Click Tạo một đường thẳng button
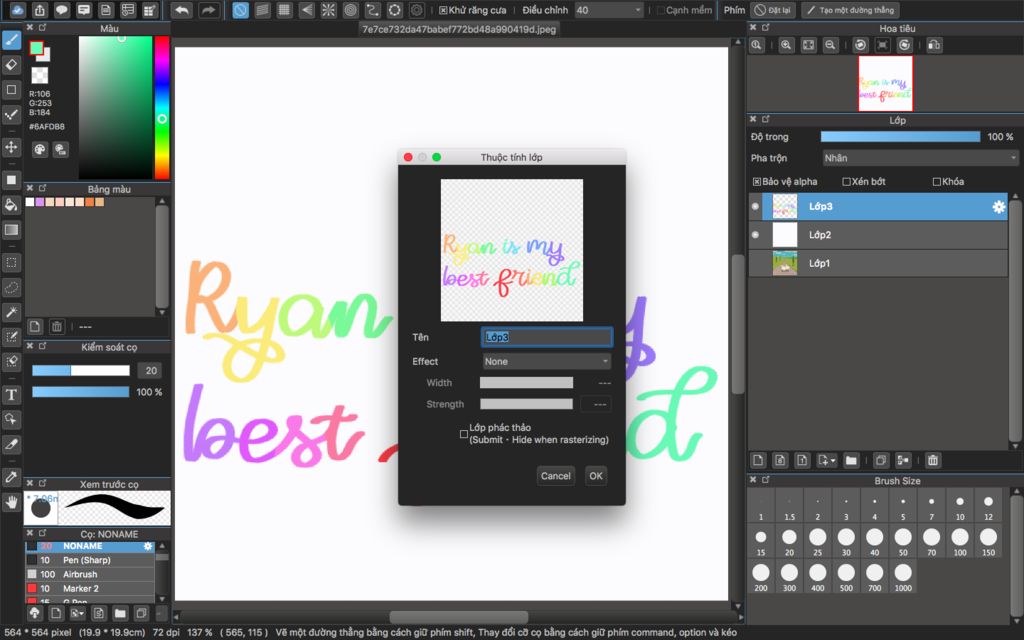 coord(850,10)
